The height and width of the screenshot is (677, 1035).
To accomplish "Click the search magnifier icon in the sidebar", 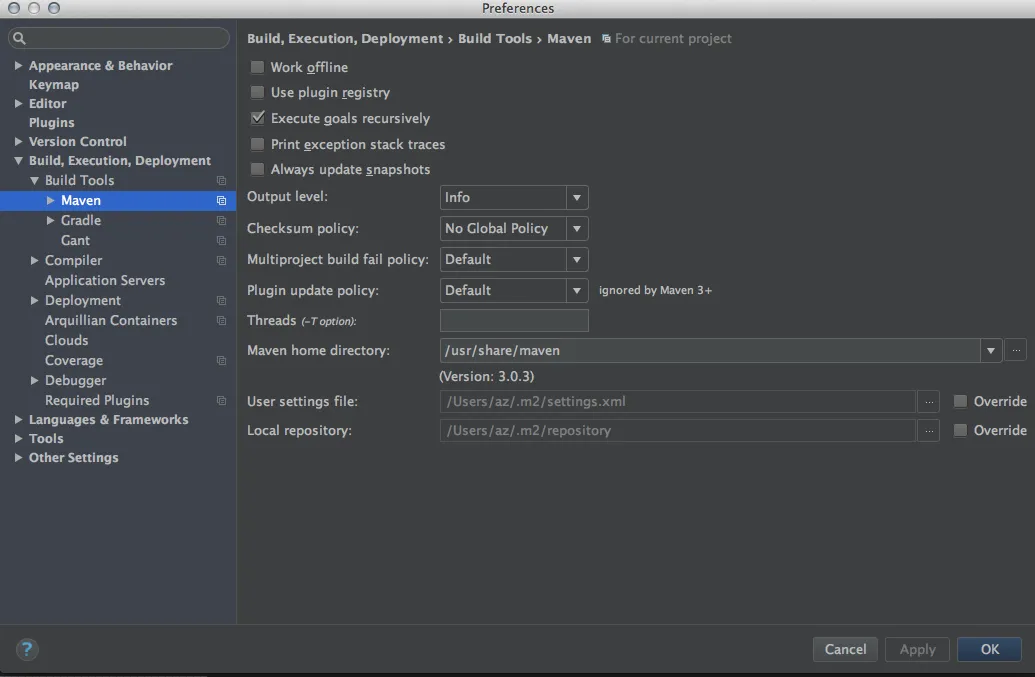I will click(19, 38).
